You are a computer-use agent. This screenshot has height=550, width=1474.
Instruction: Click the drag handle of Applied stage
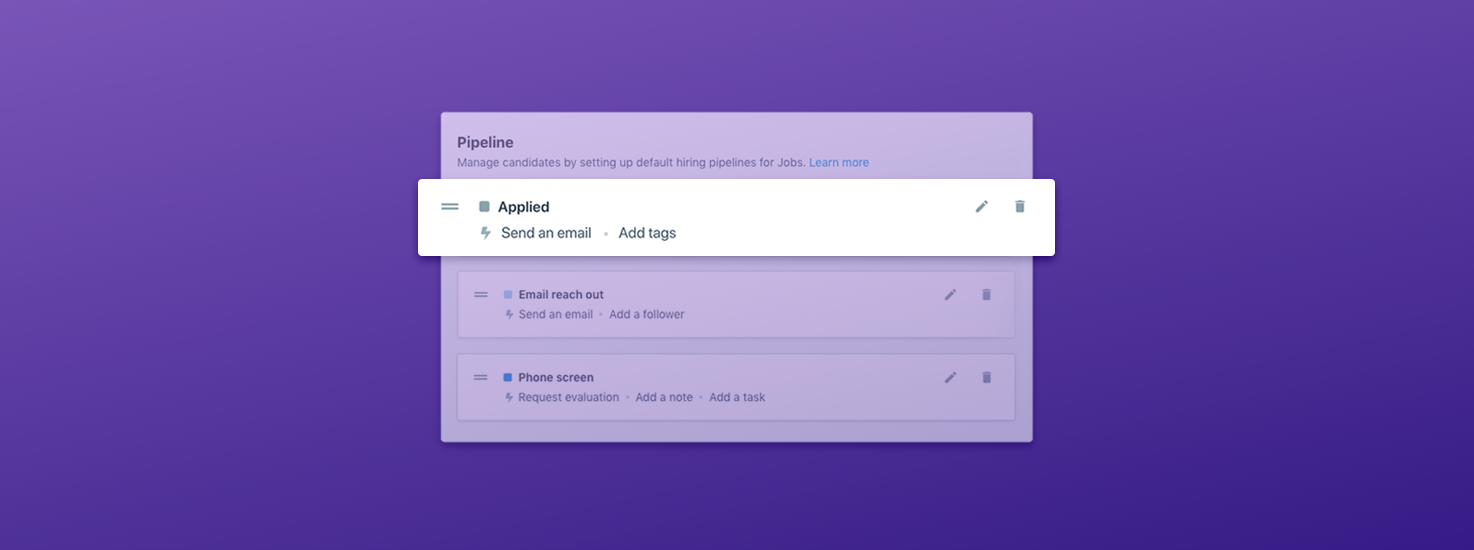[450, 206]
